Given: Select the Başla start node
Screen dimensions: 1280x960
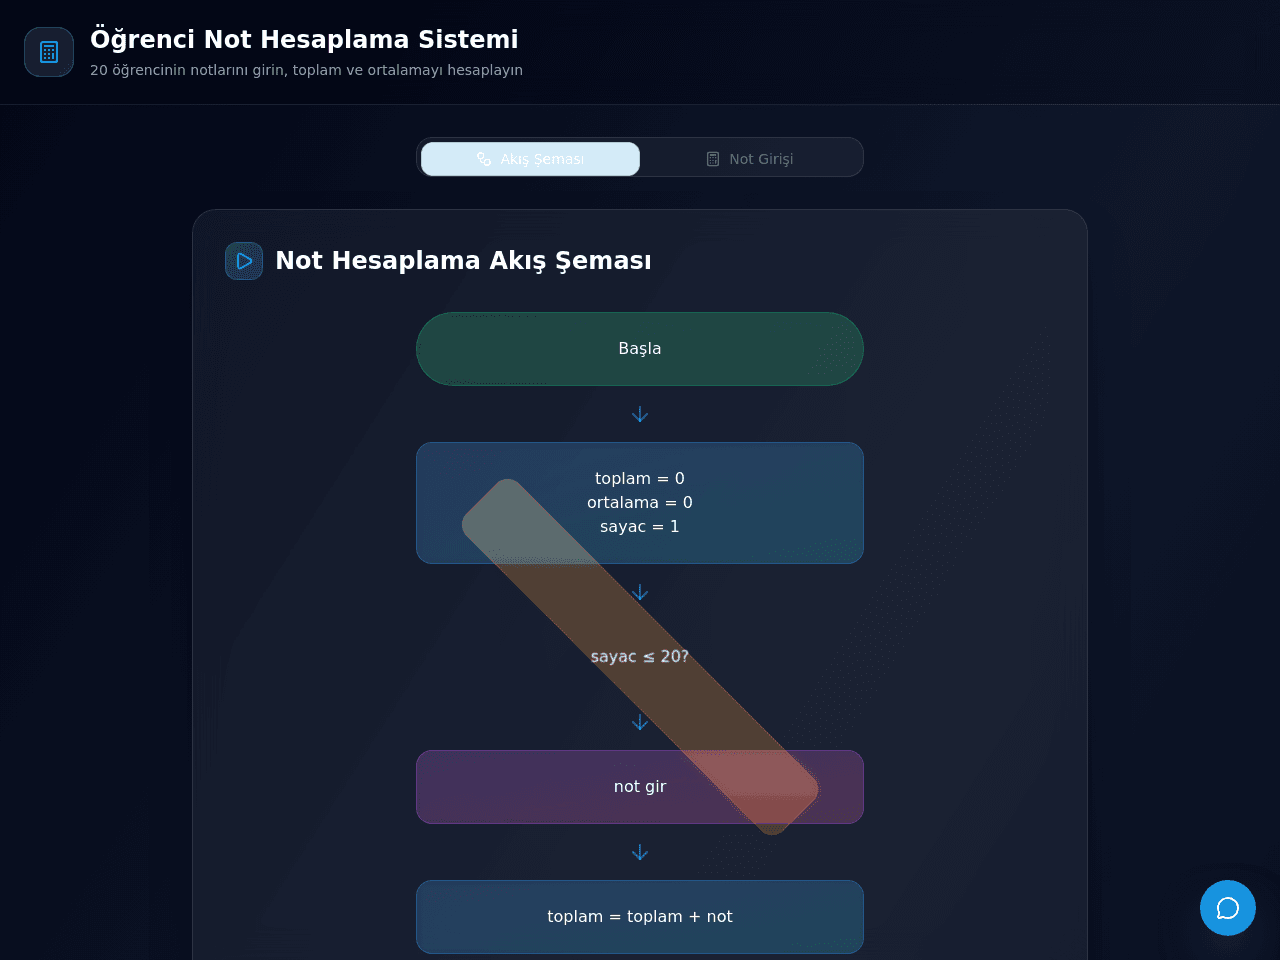Looking at the screenshot, I should (640, 349).
